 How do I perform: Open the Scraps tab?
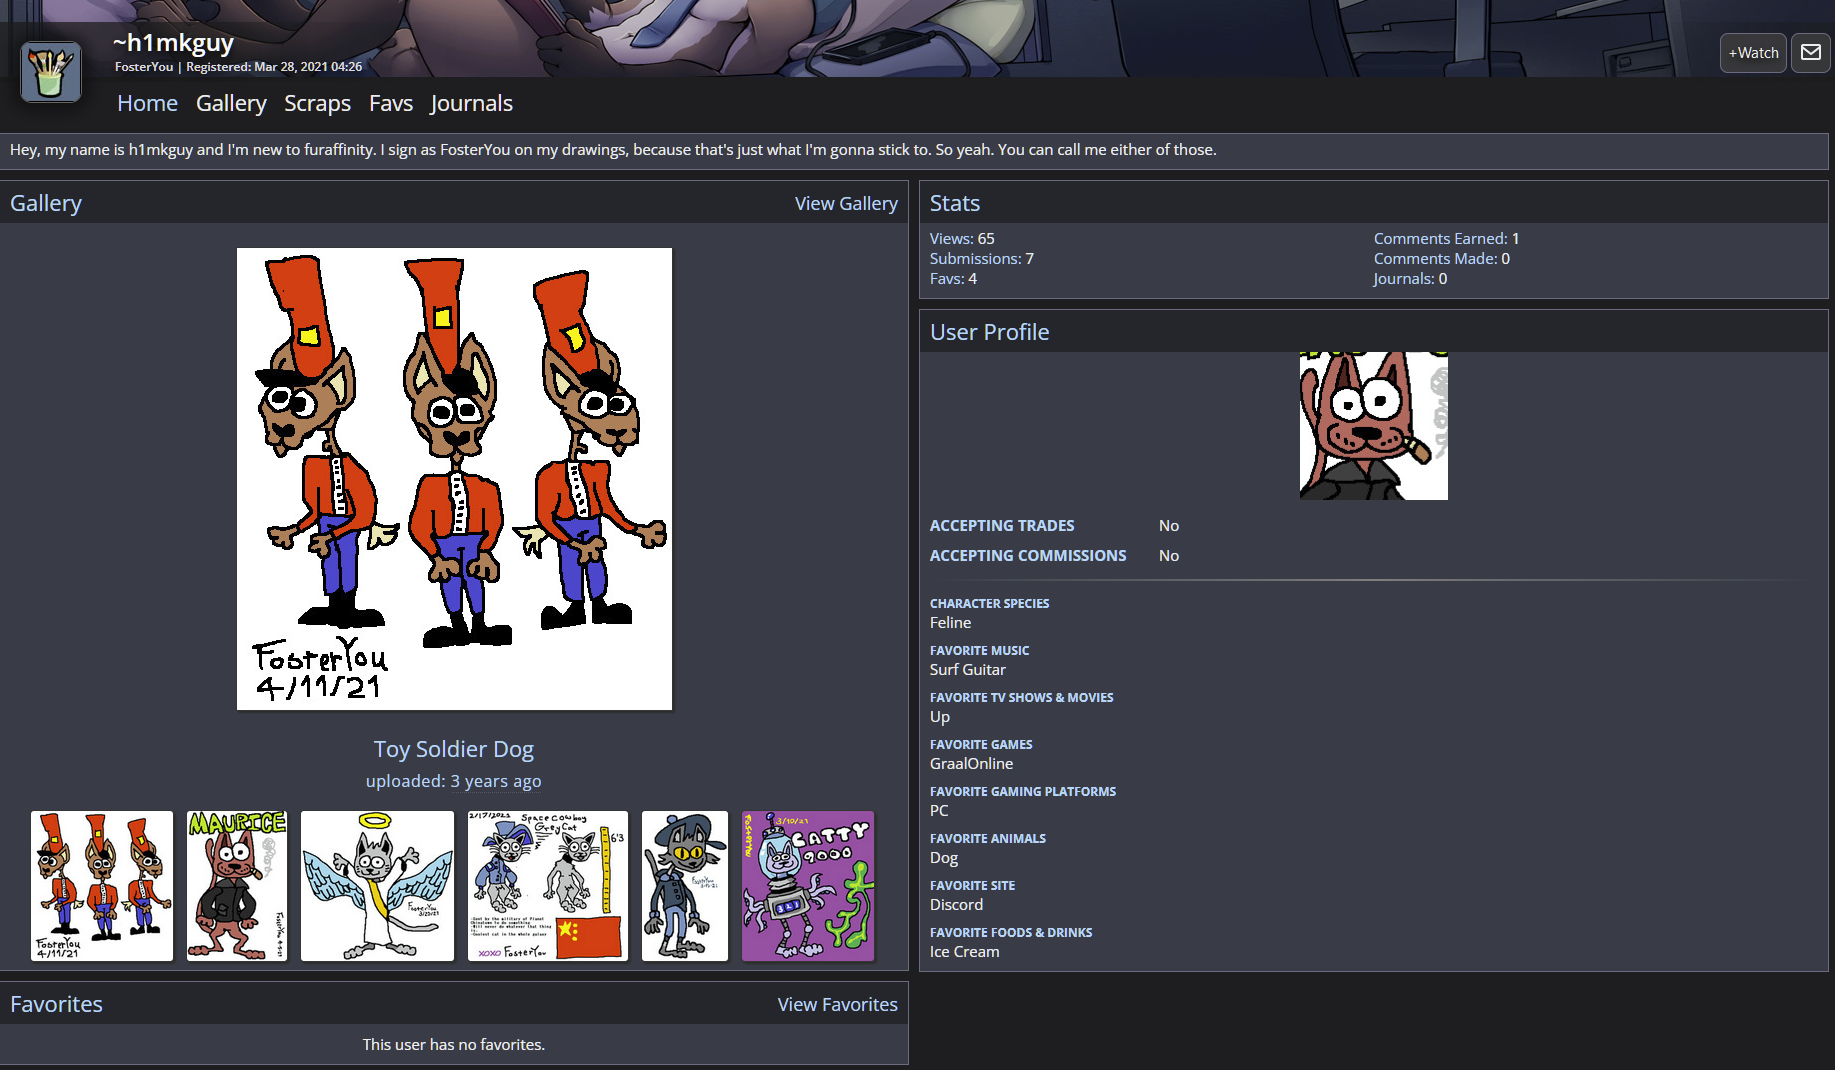317,103
